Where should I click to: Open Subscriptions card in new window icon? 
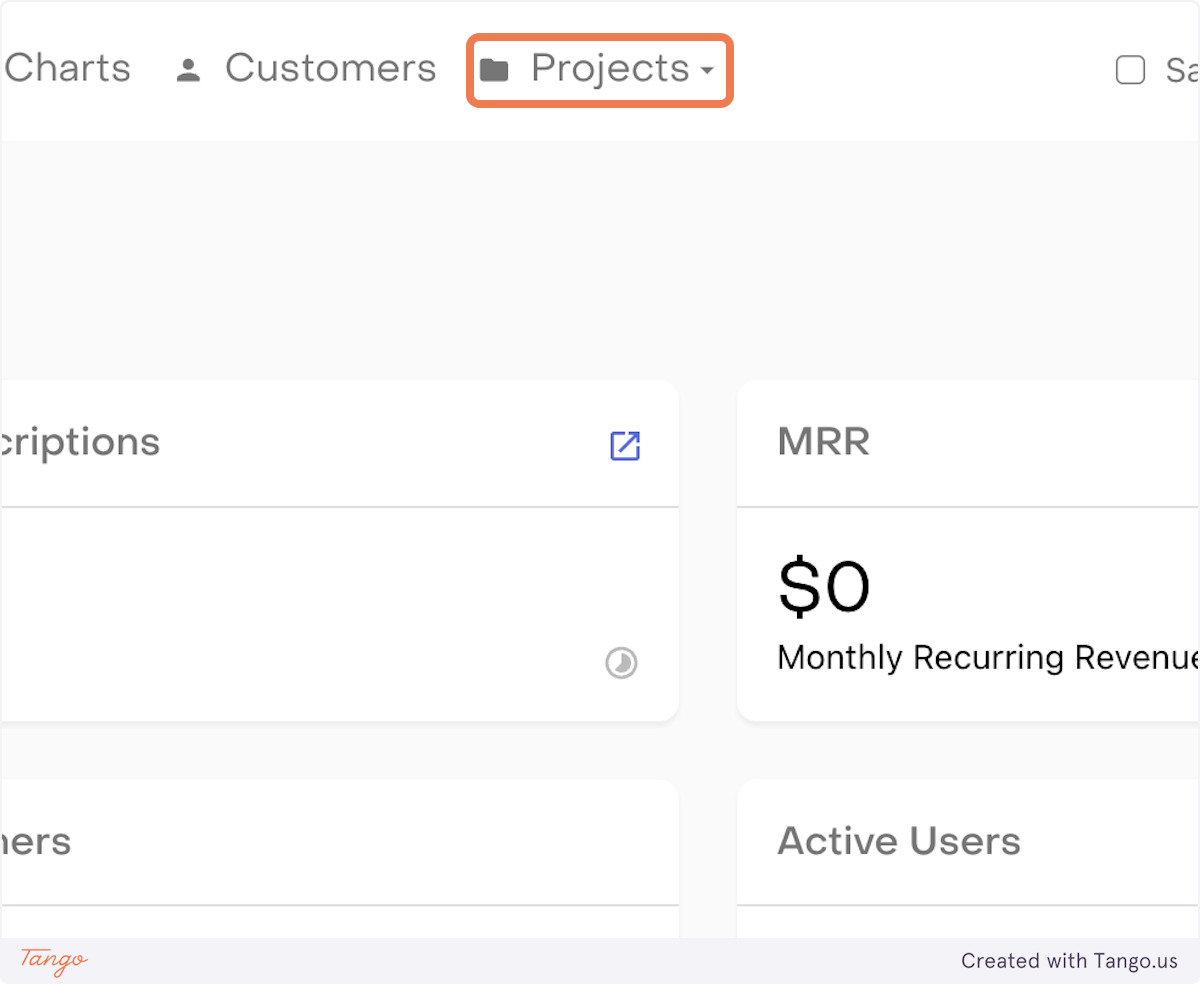coord(625,446)
